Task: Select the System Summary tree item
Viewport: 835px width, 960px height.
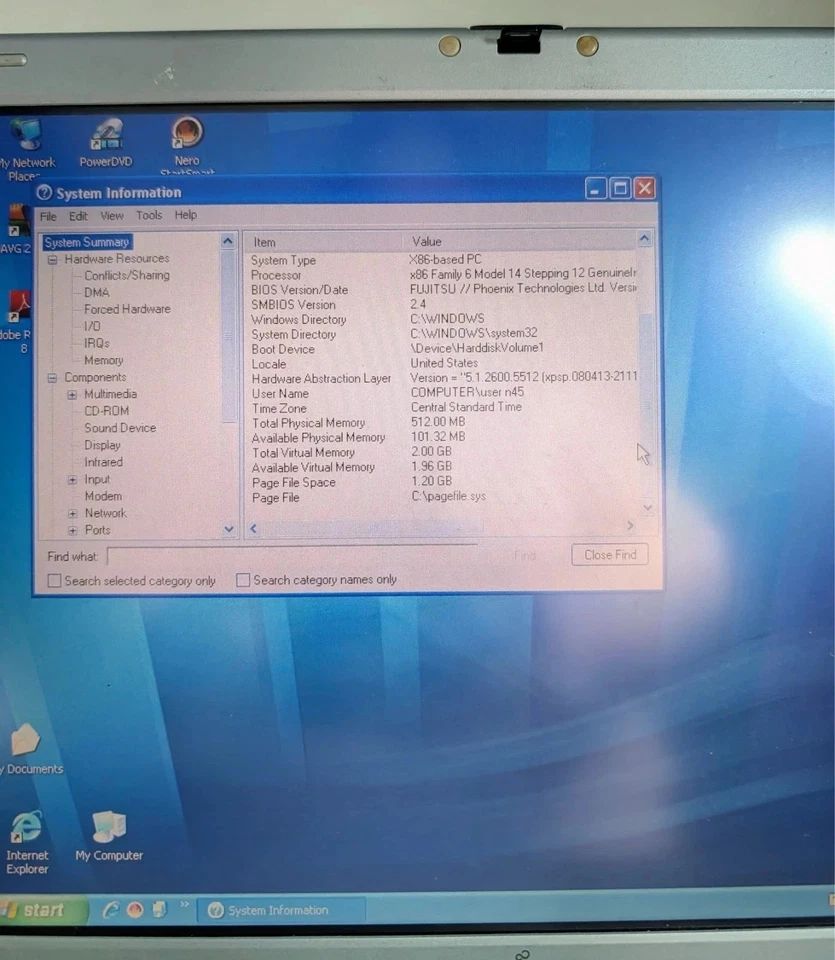Action: pos(86,241)
